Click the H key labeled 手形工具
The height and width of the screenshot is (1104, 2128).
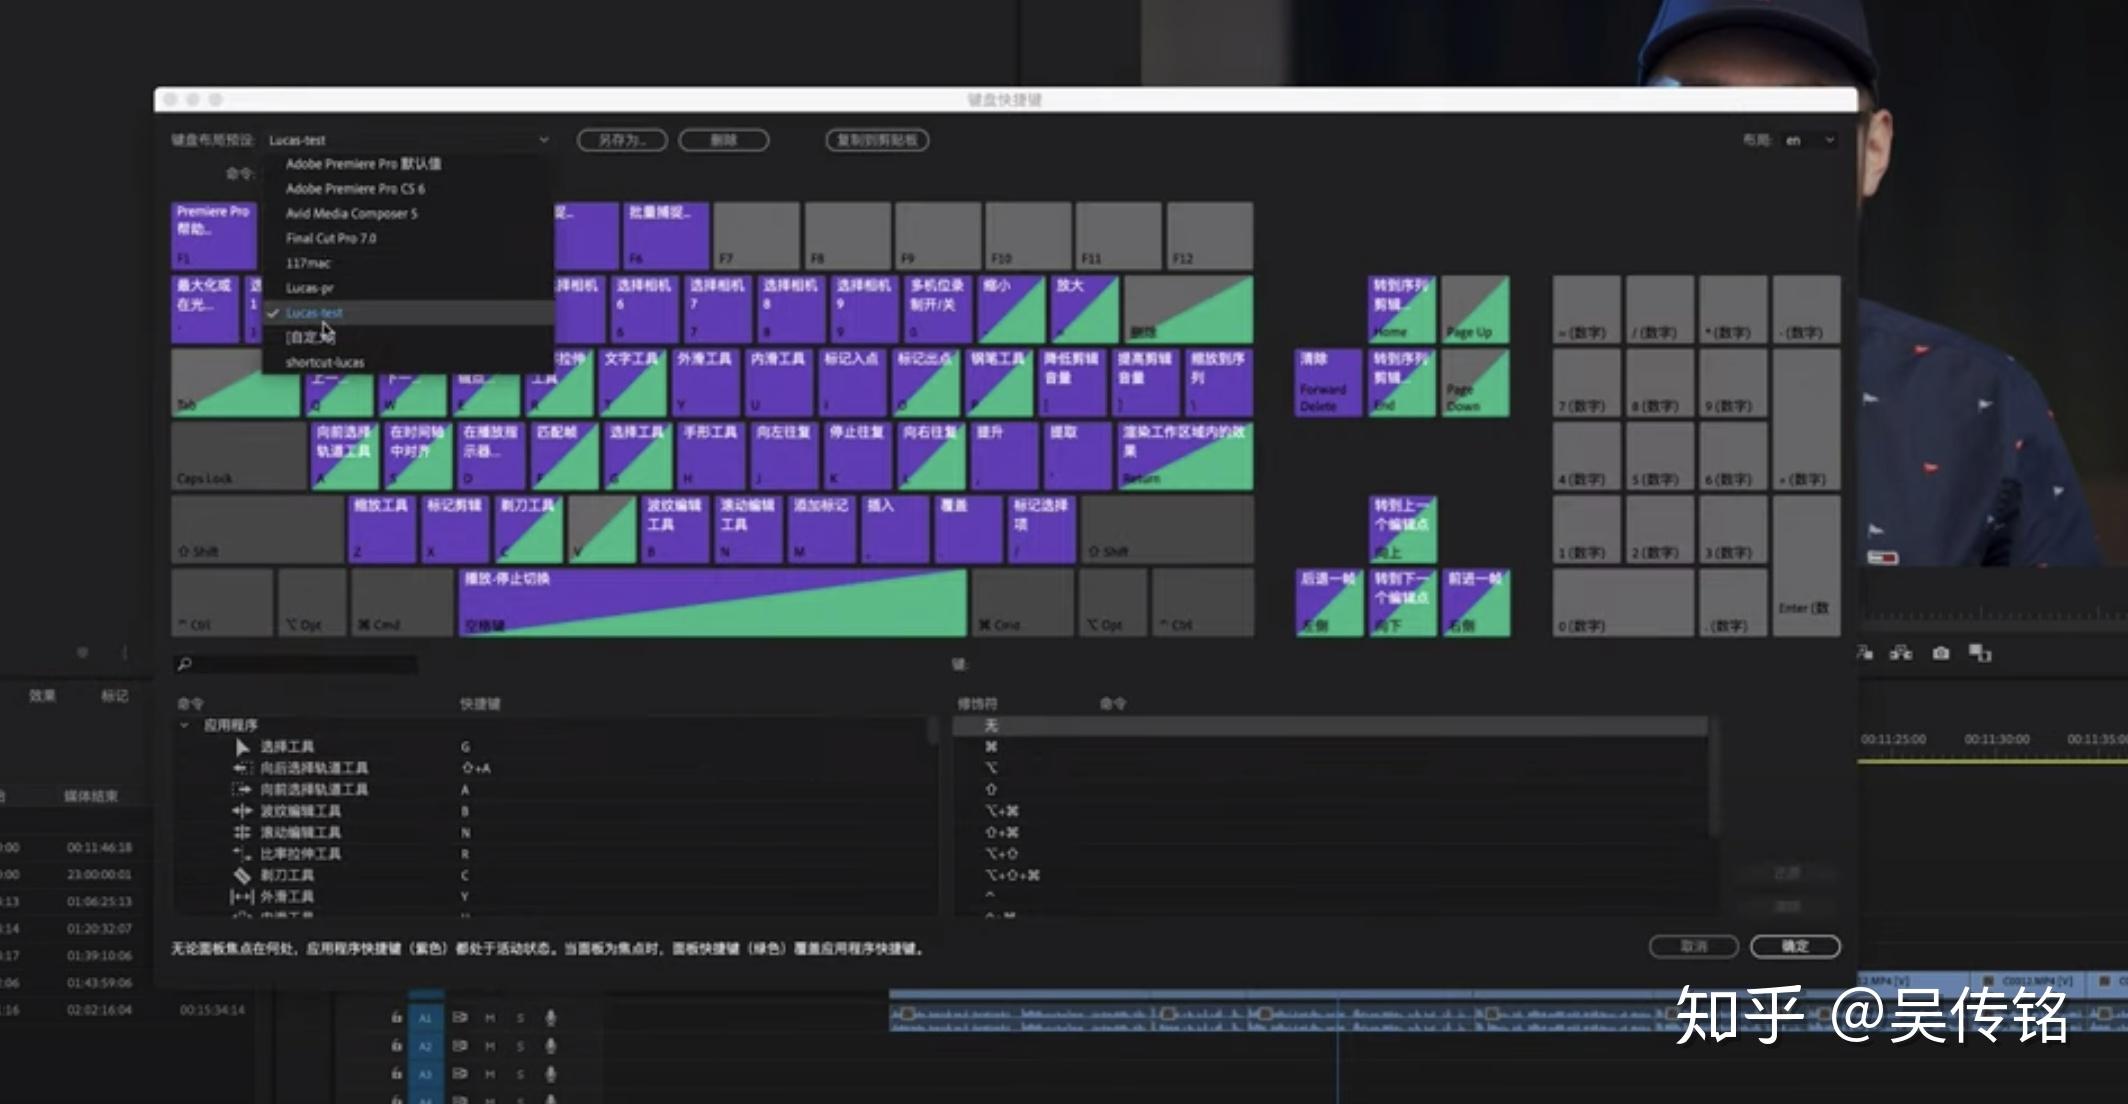(711, 456)
